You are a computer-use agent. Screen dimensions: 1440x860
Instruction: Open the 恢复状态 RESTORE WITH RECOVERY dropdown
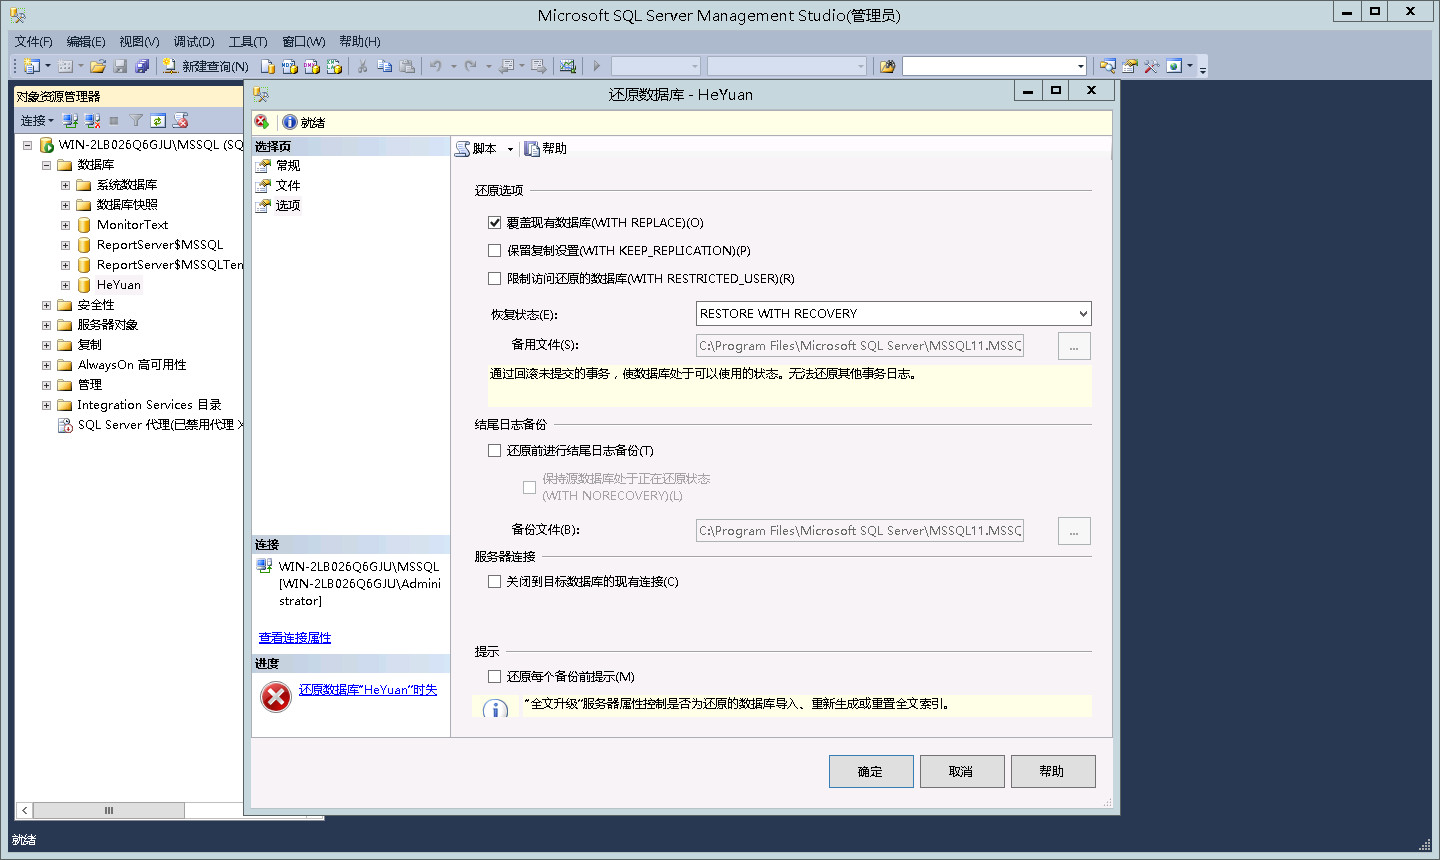point(893,314)
